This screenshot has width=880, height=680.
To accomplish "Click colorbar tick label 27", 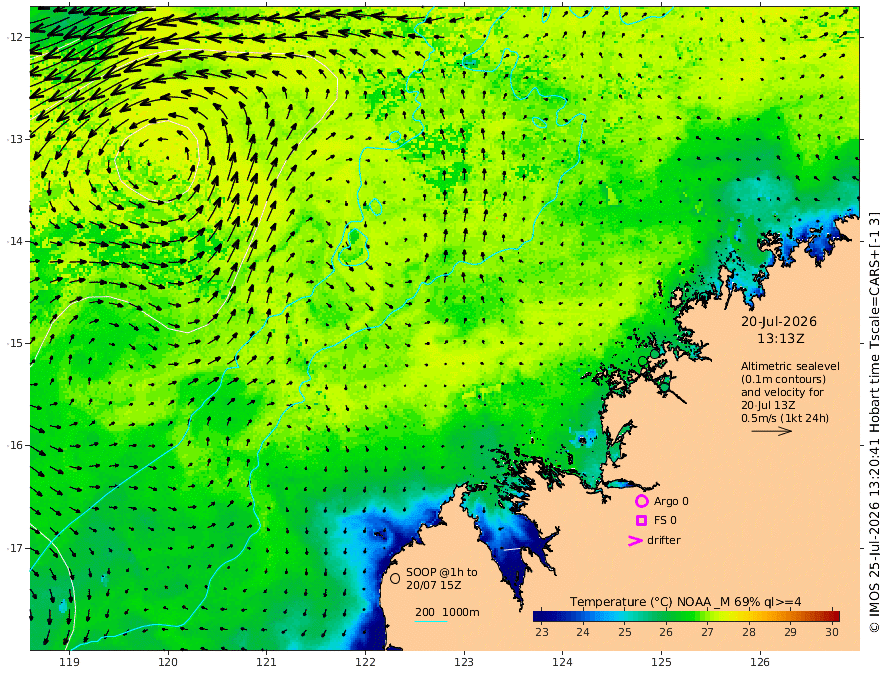I will [x=708, y=632].
